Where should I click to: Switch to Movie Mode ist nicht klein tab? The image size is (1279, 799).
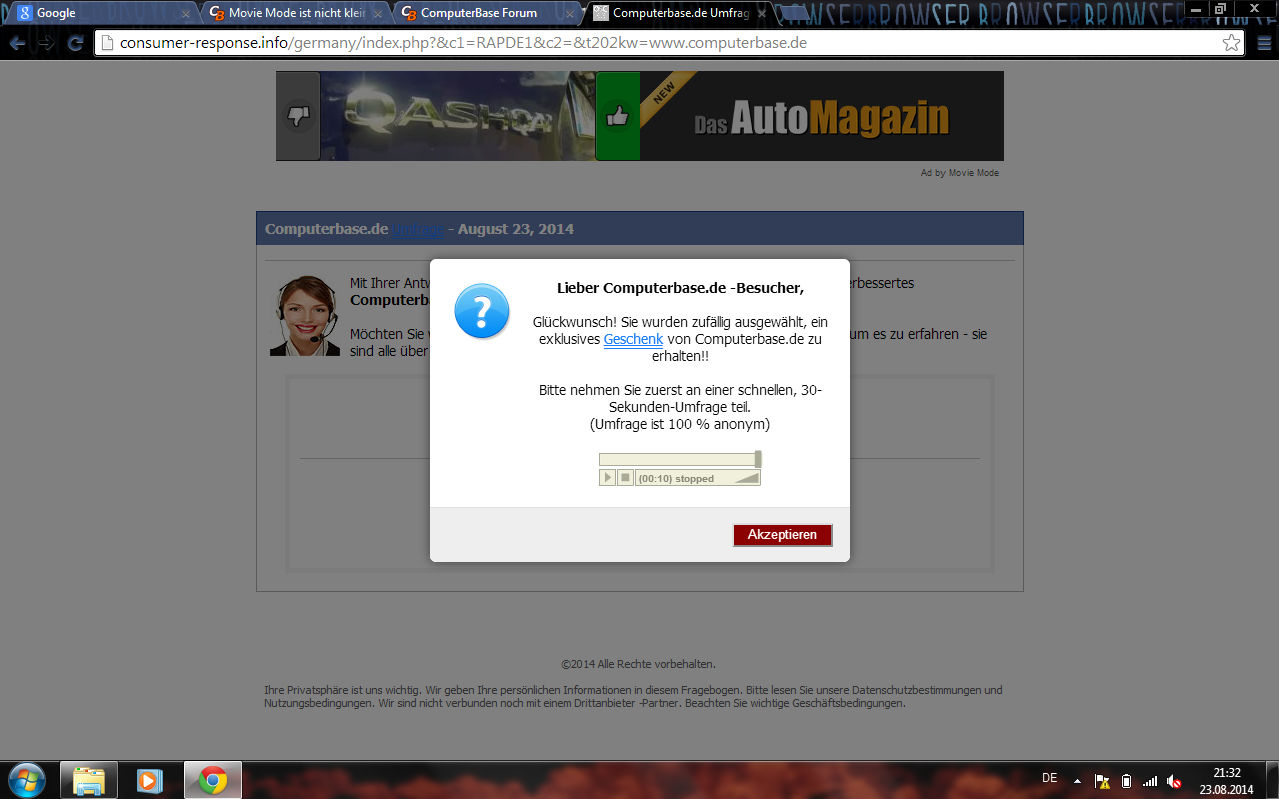click(295, 13)
